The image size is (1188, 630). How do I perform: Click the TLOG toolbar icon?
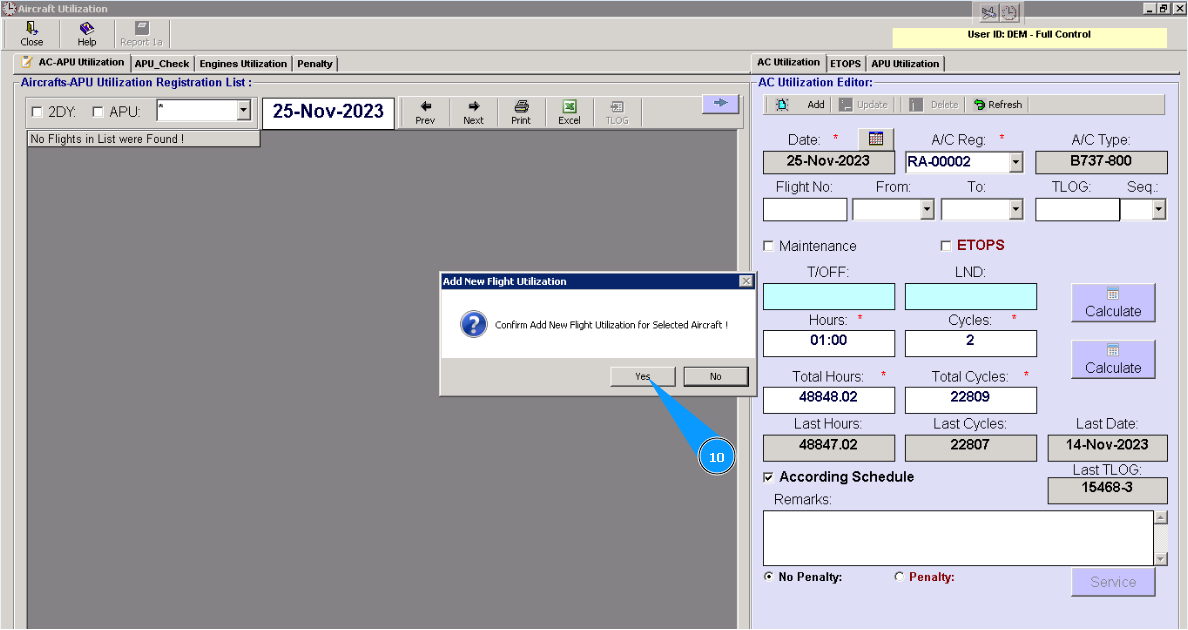click(x=617, y=112)
